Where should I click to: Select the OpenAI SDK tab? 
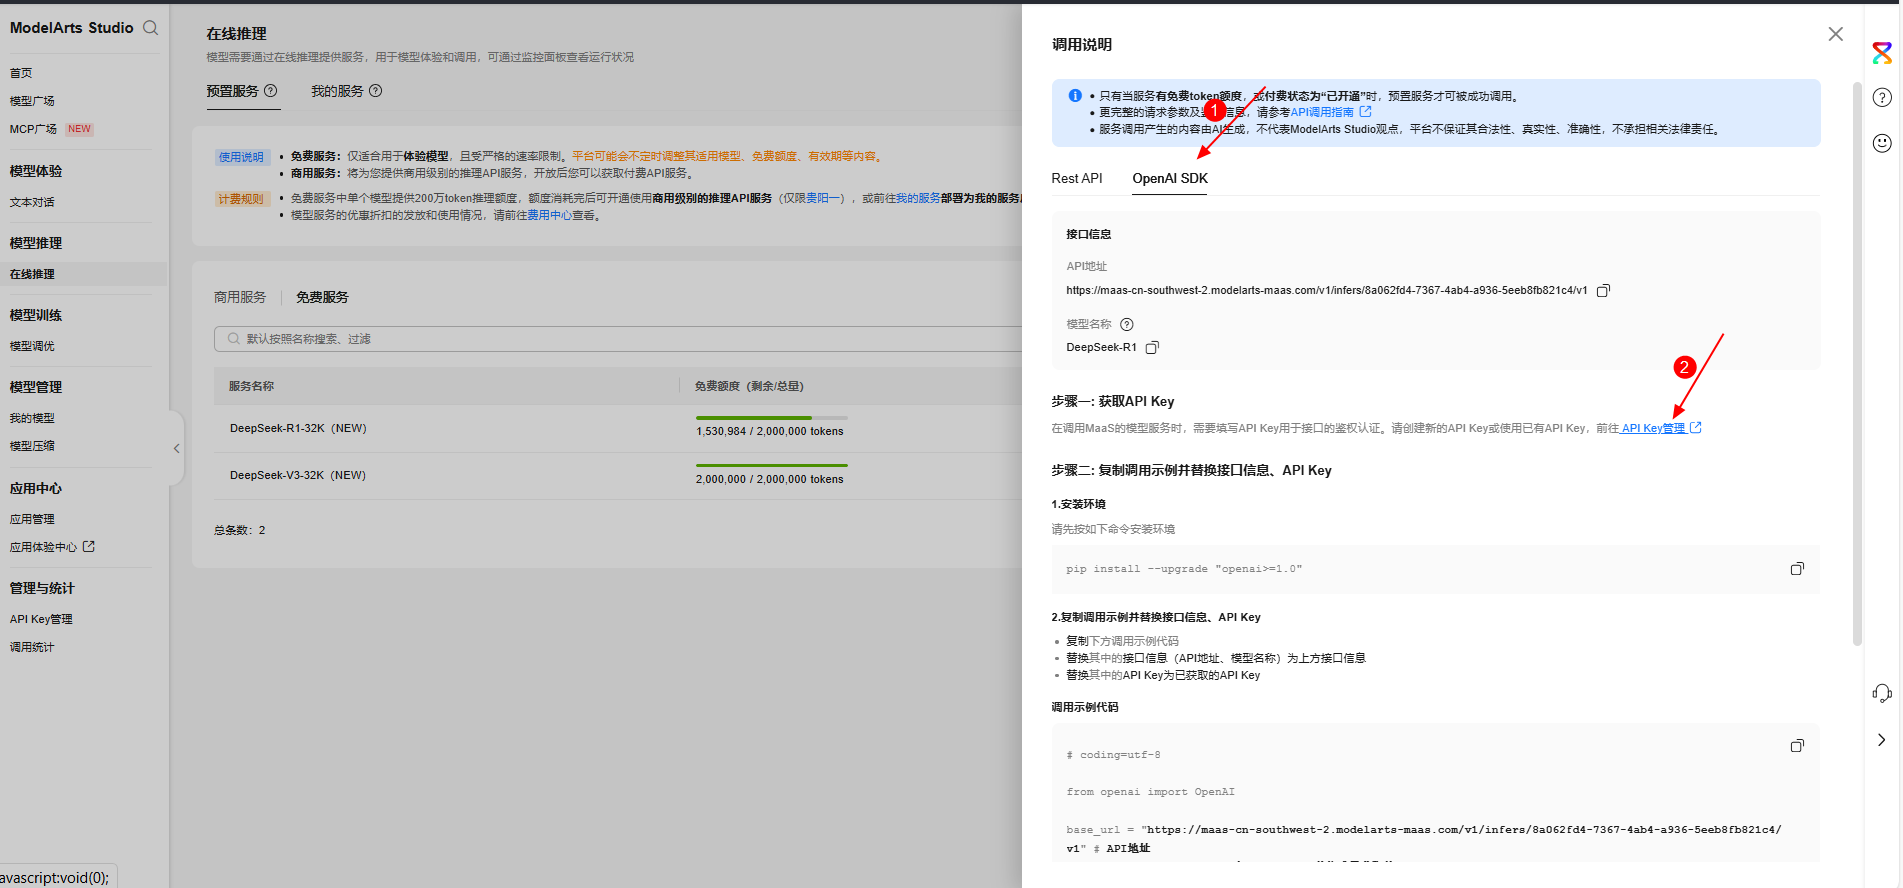coord(1169,178)
